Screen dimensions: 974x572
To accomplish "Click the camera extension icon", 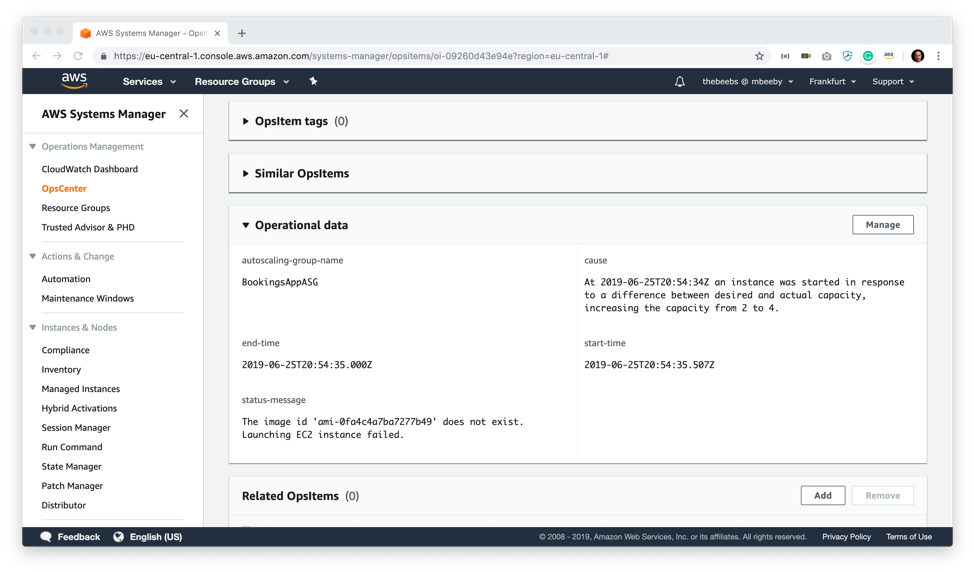I will pos(826,56).
